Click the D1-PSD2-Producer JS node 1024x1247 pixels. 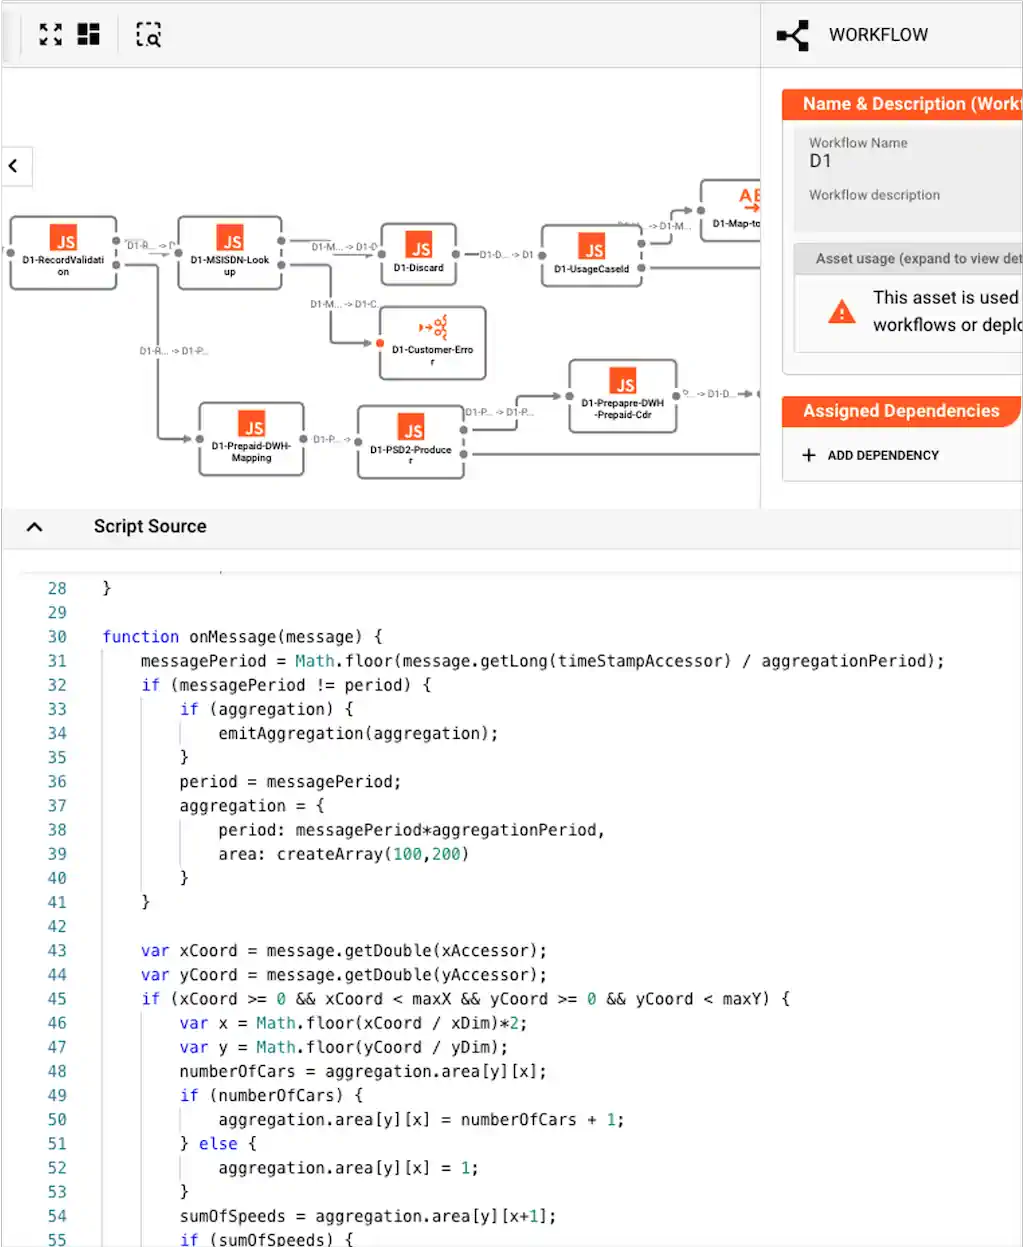(411, 438)
